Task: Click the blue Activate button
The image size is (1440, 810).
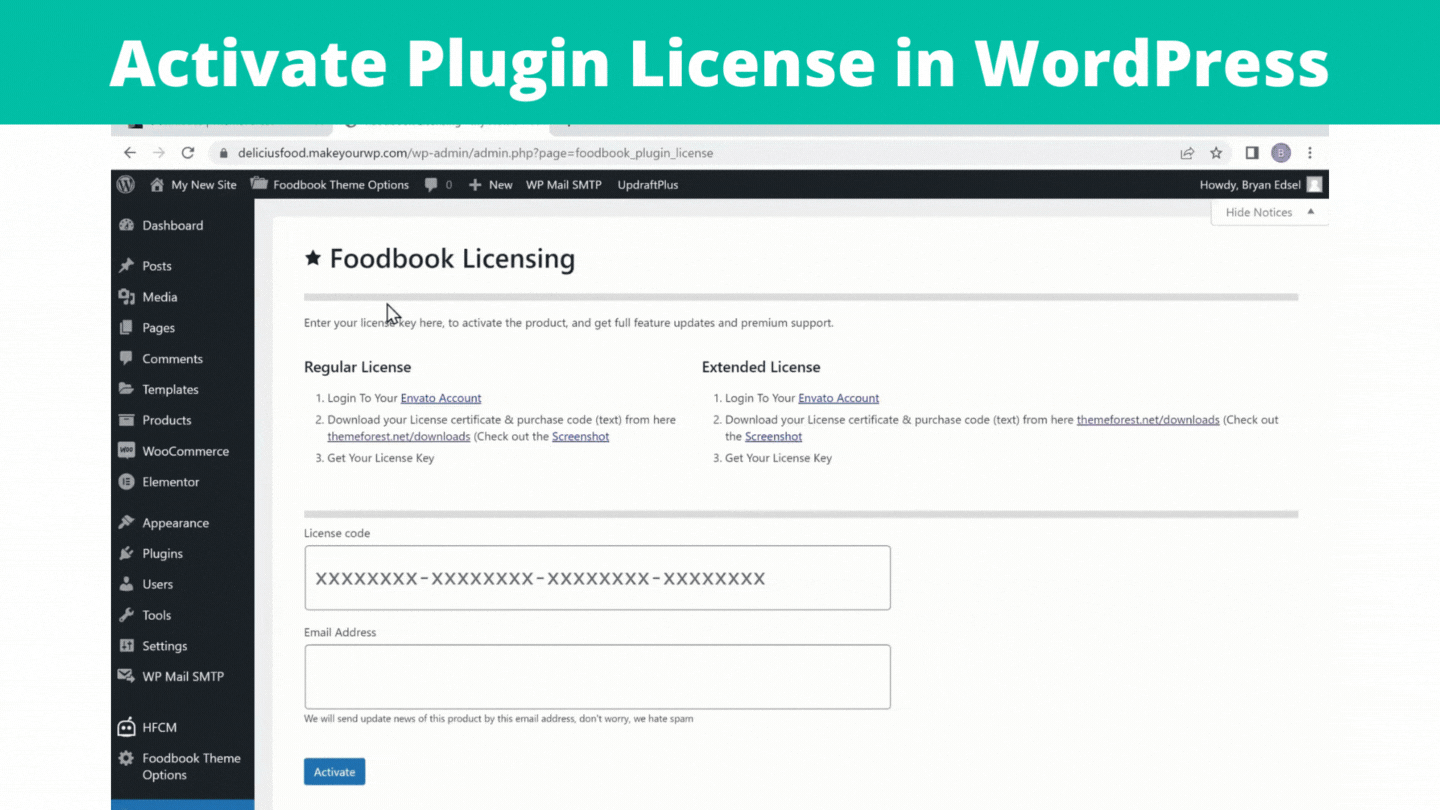Action: 334,772
